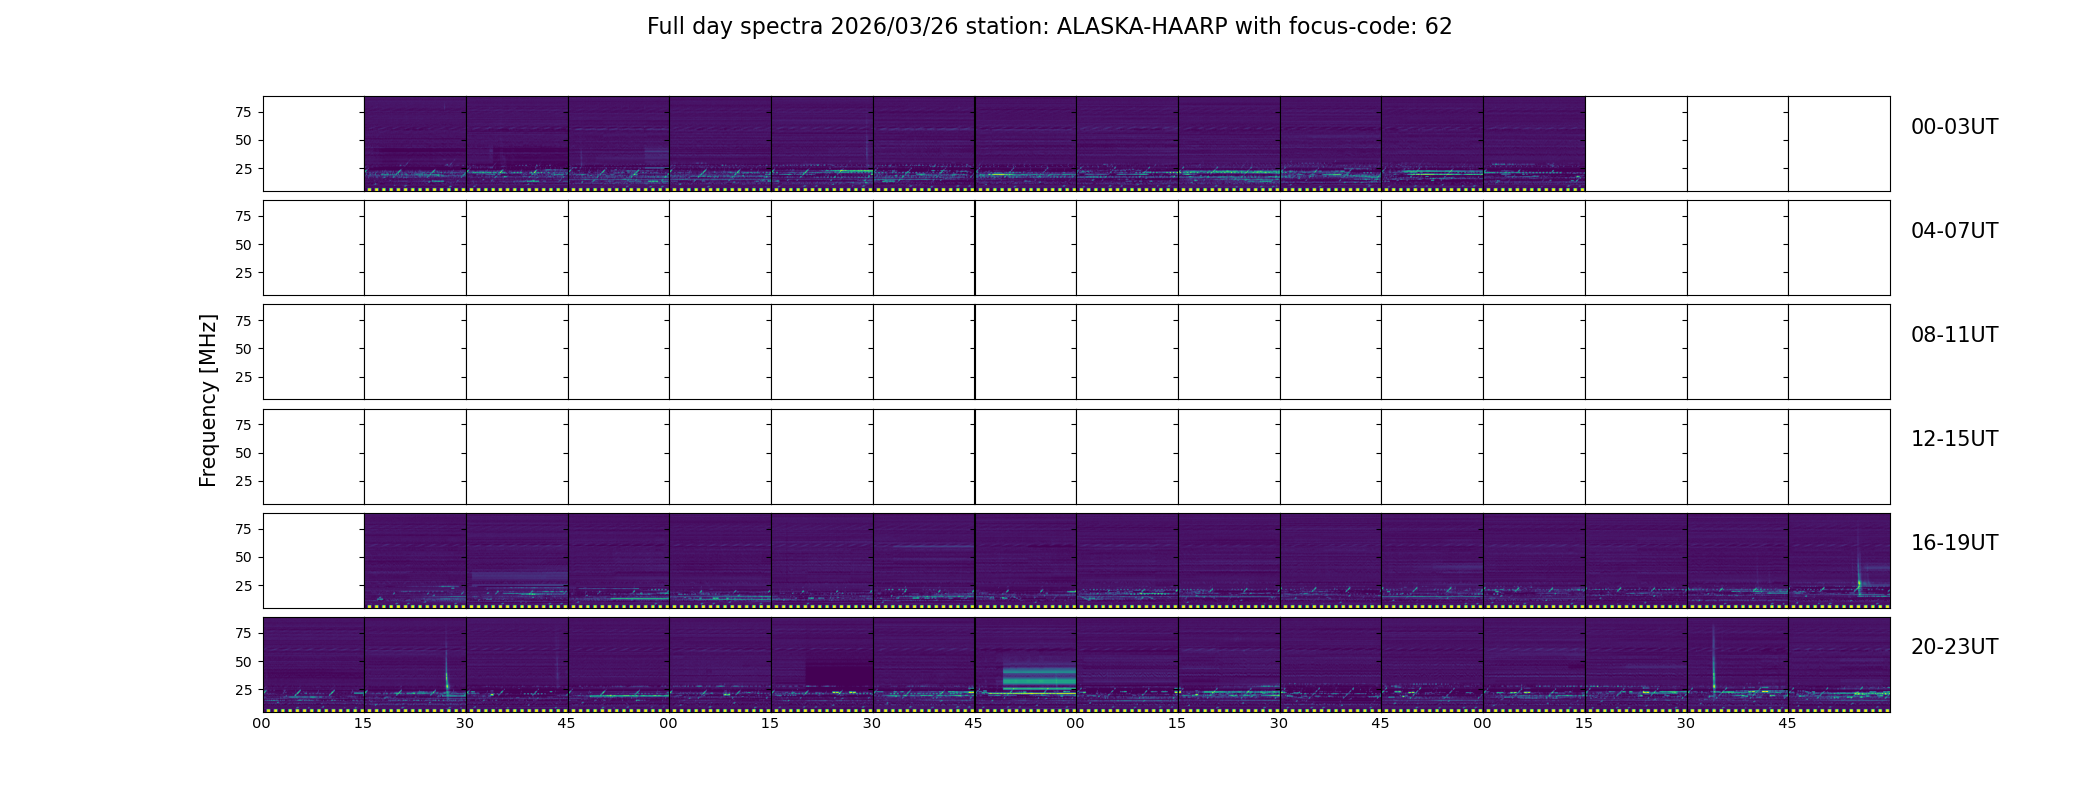Click the rightmost "45" time axis tick label
The height and width of the screenshot is (800, 2100).
coord(1787,723)
